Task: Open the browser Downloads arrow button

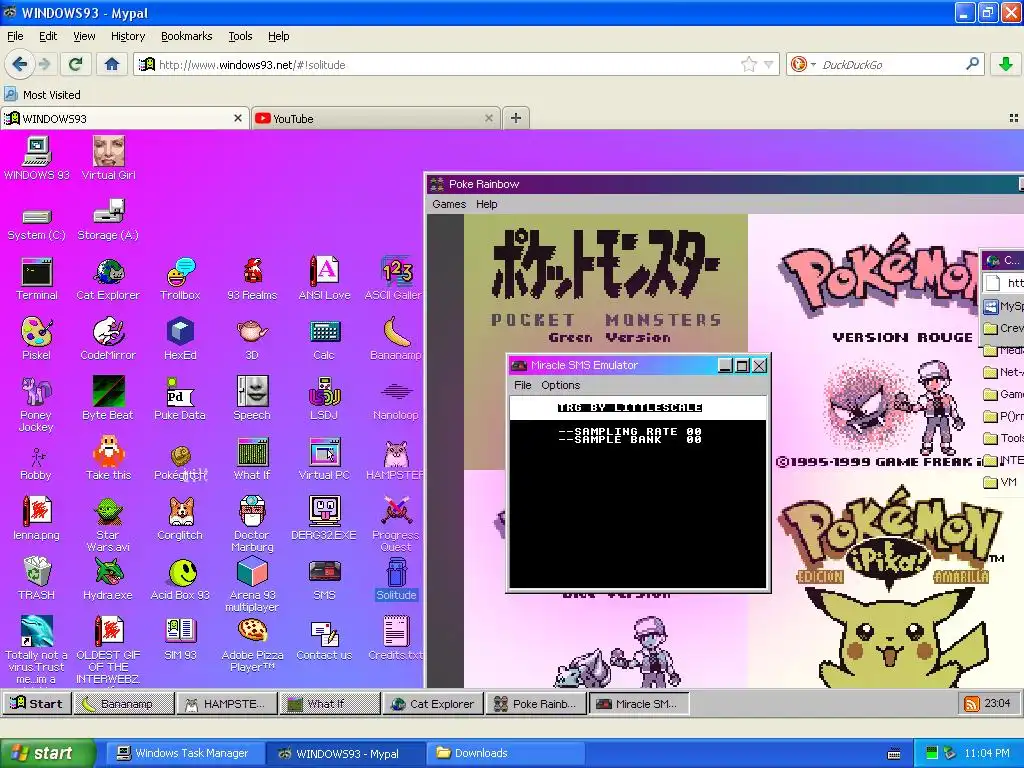Action: (1006, 64)
